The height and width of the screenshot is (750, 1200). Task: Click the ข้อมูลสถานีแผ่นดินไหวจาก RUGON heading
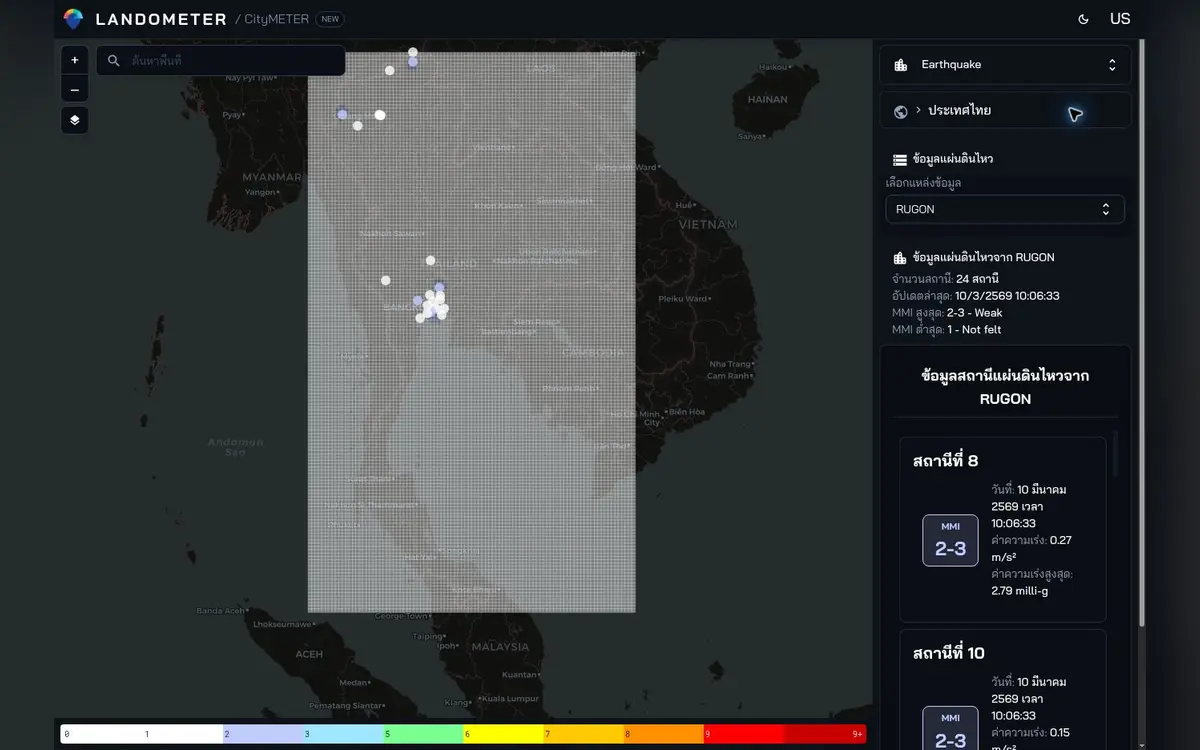[1005, 387]
